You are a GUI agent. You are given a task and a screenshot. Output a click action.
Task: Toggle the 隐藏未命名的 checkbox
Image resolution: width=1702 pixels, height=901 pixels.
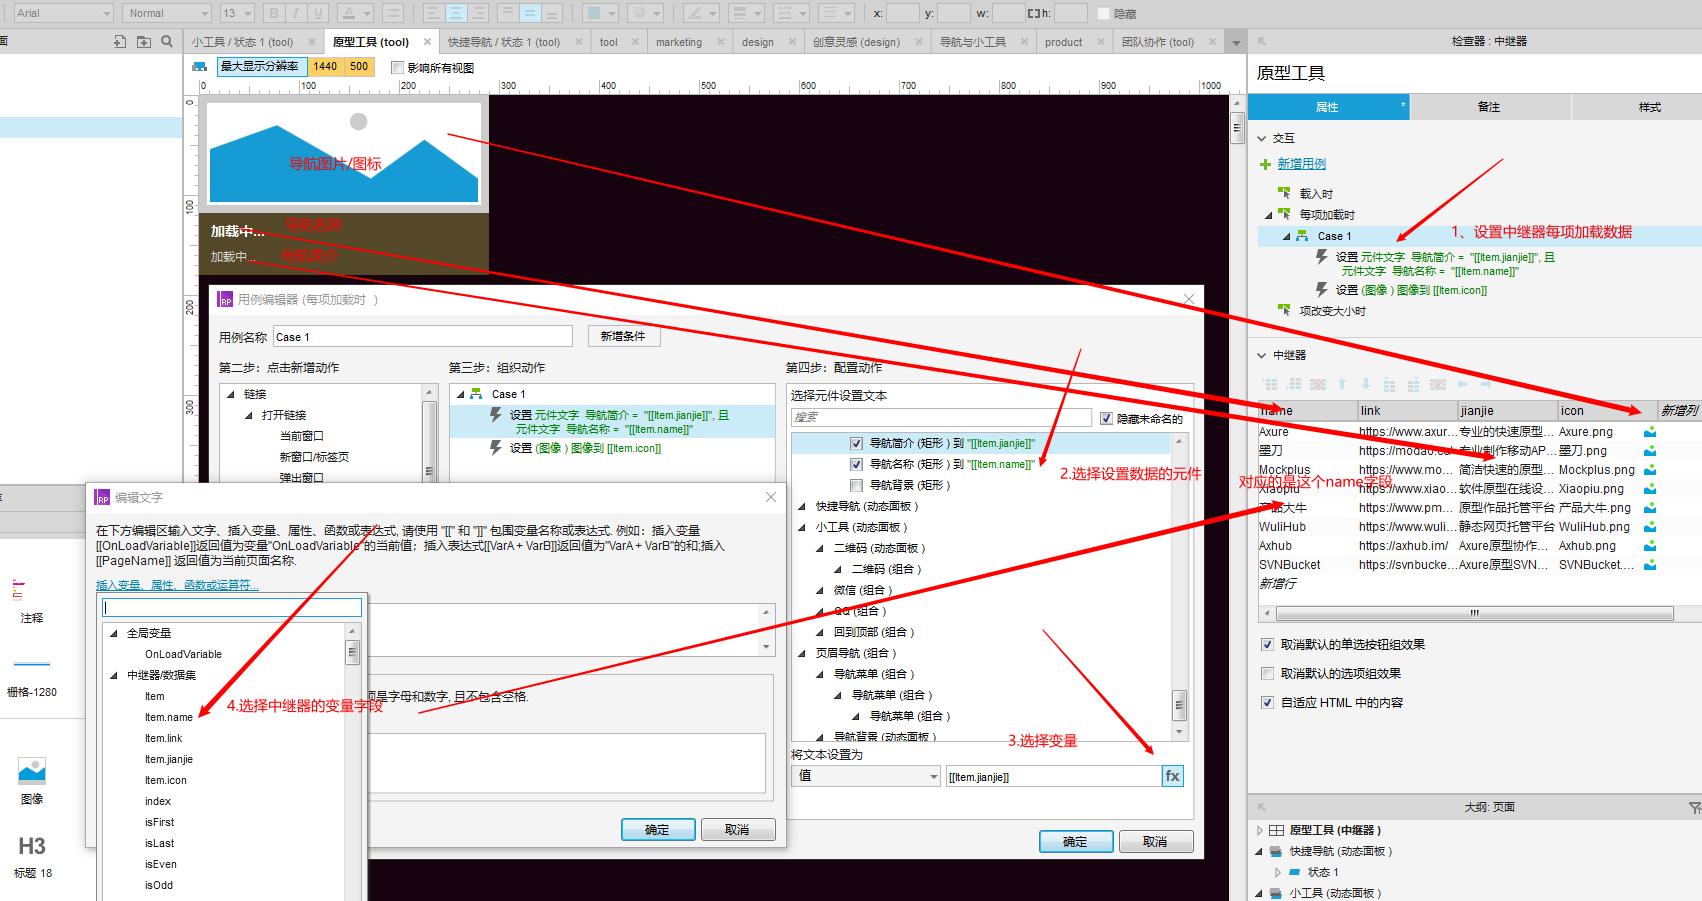(1106, 419)
